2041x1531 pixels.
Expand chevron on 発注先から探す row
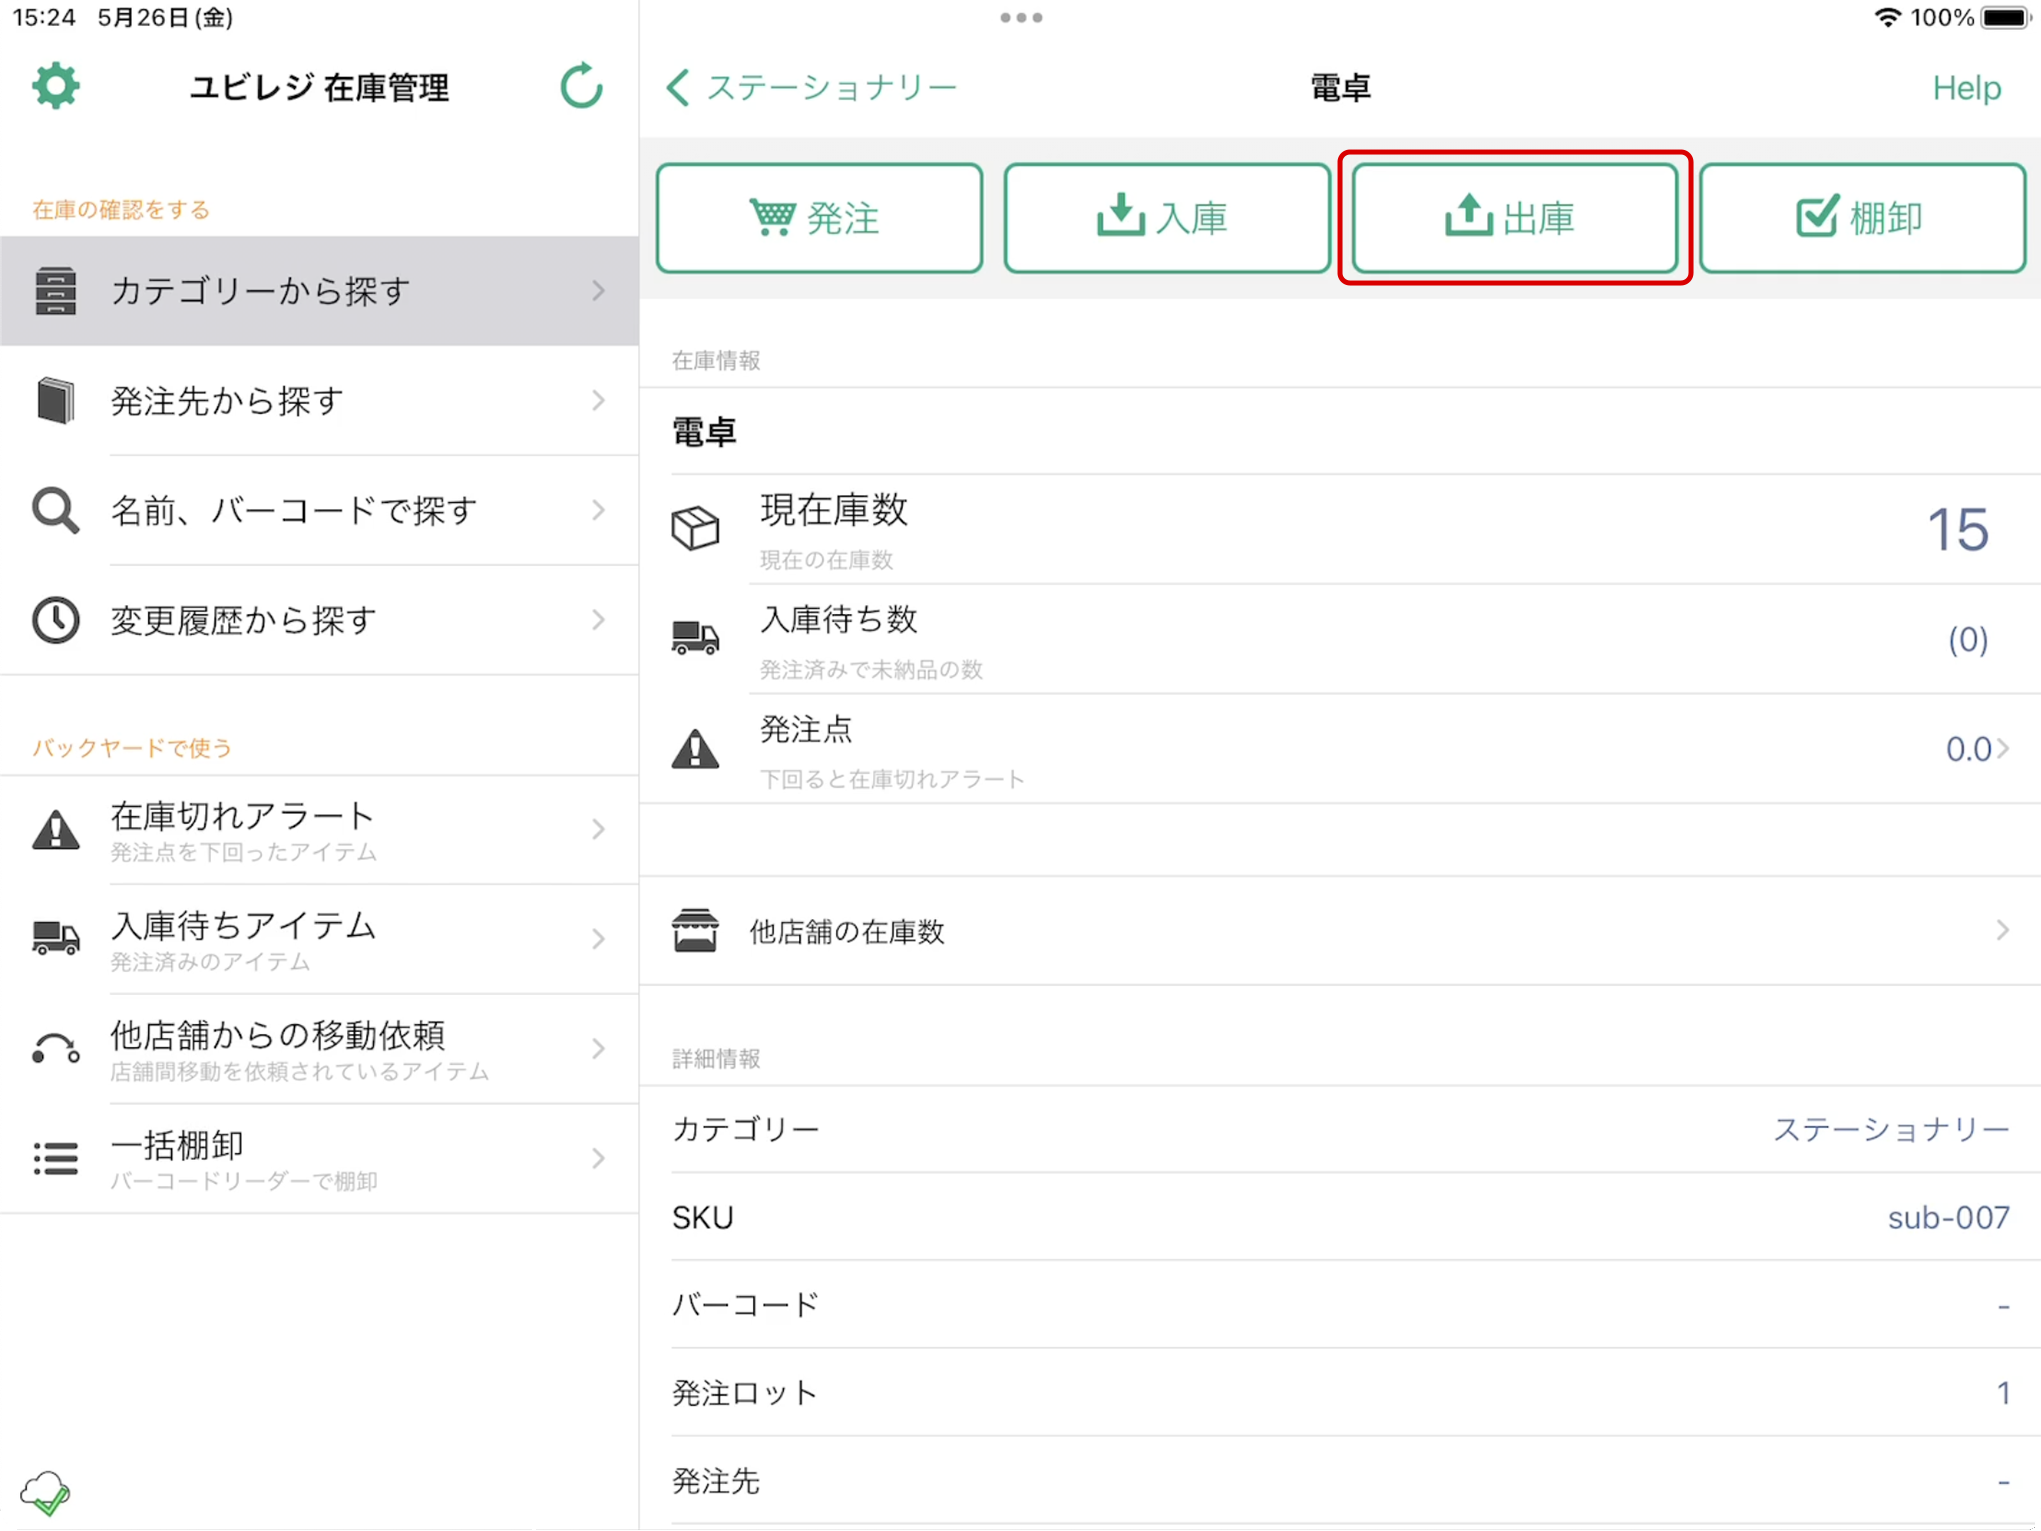(x=599, y=401)
